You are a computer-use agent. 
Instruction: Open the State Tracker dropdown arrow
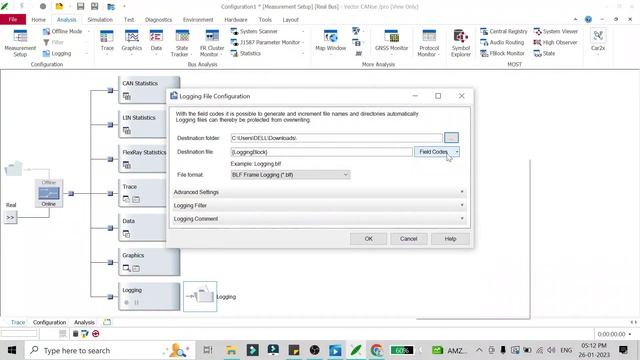191,55
